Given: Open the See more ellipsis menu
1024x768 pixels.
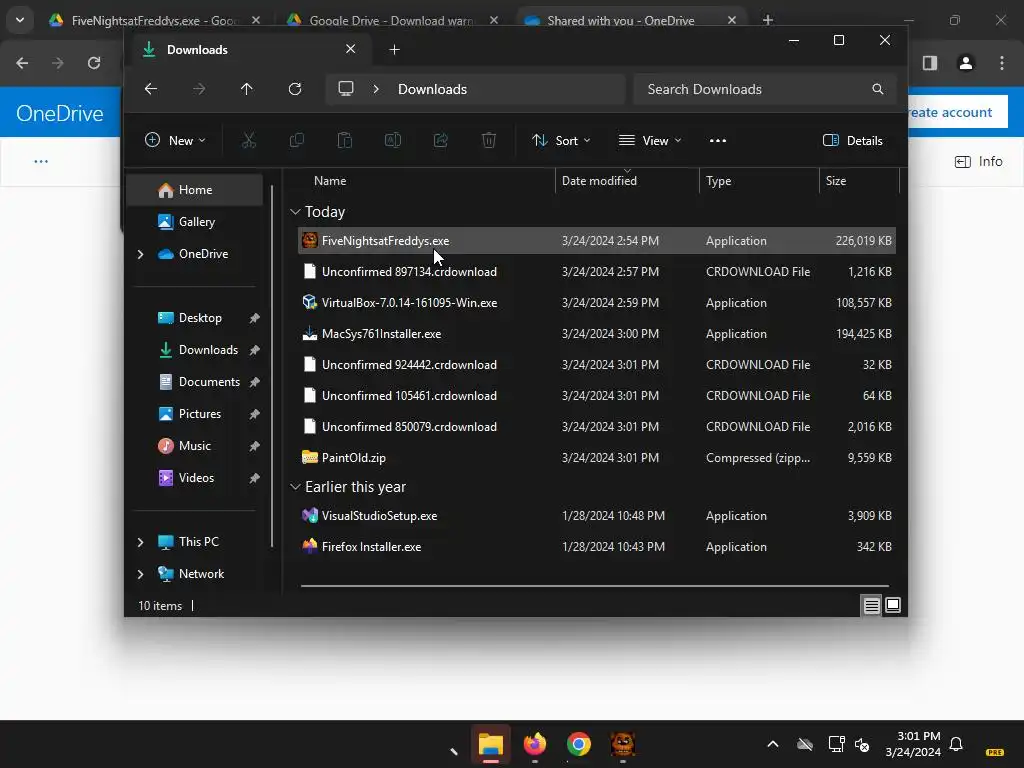Looking at the screenshot, I should pos(718,140).
